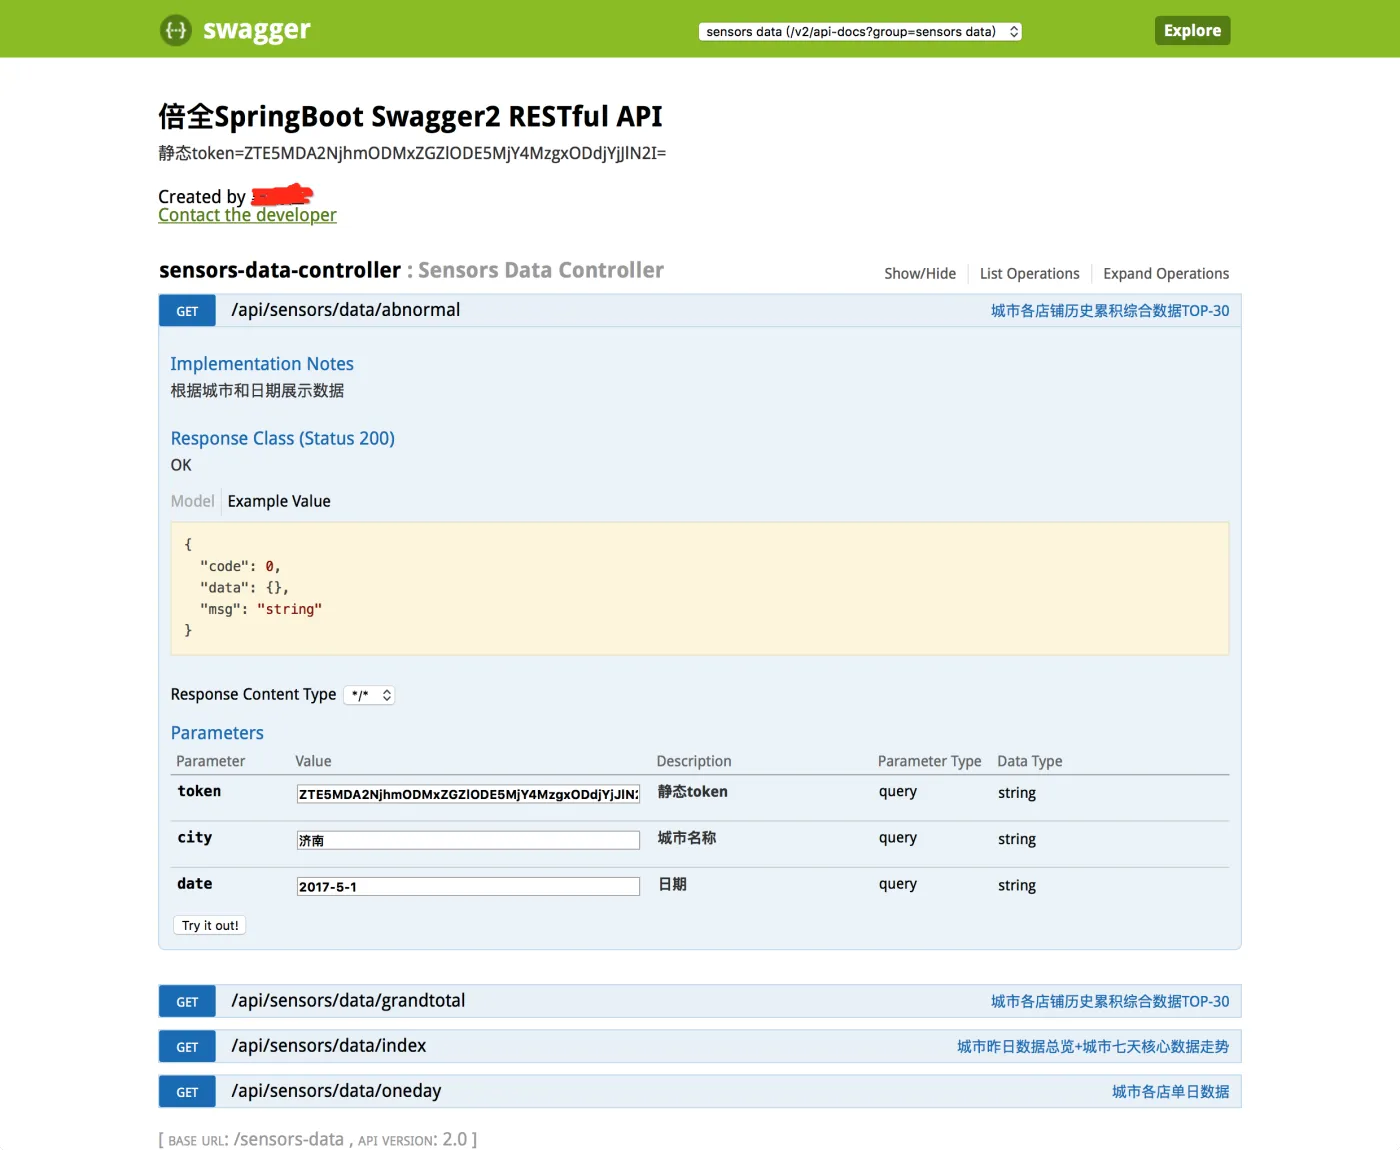Click the example JSON response box
1400x1150 pixels.
tap(700, 588)
